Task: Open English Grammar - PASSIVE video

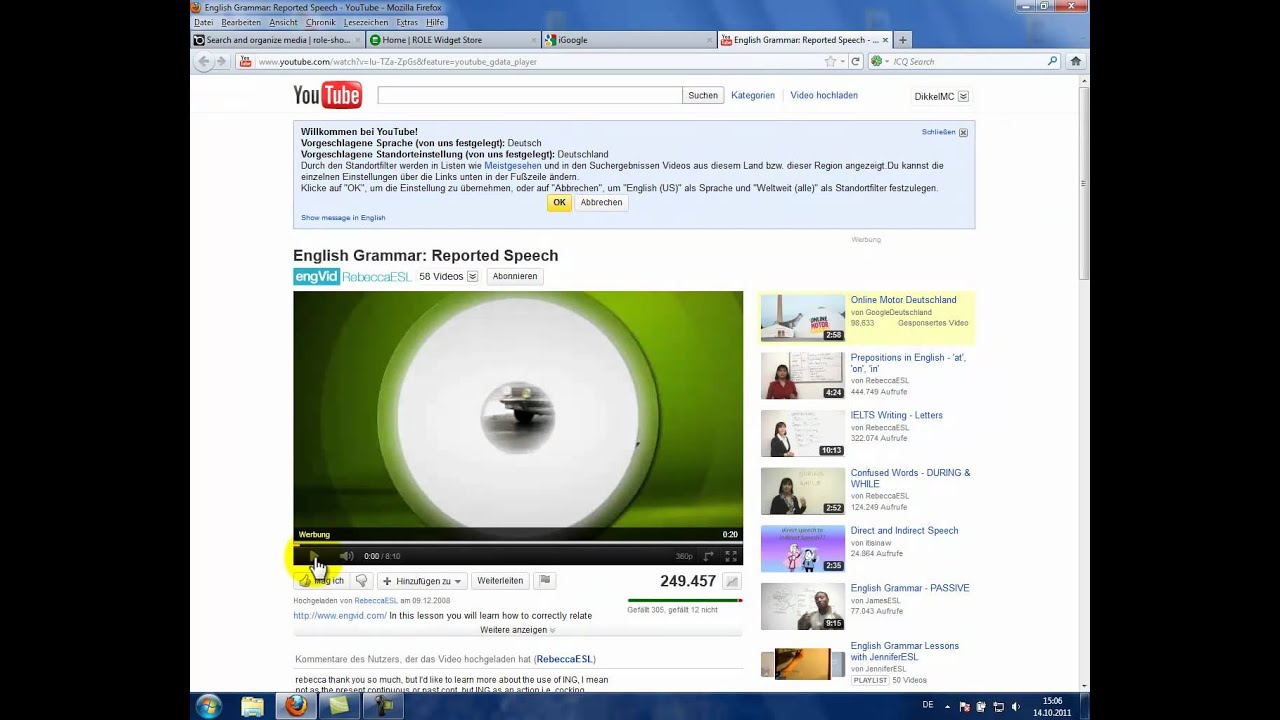Action: [910, 588]
